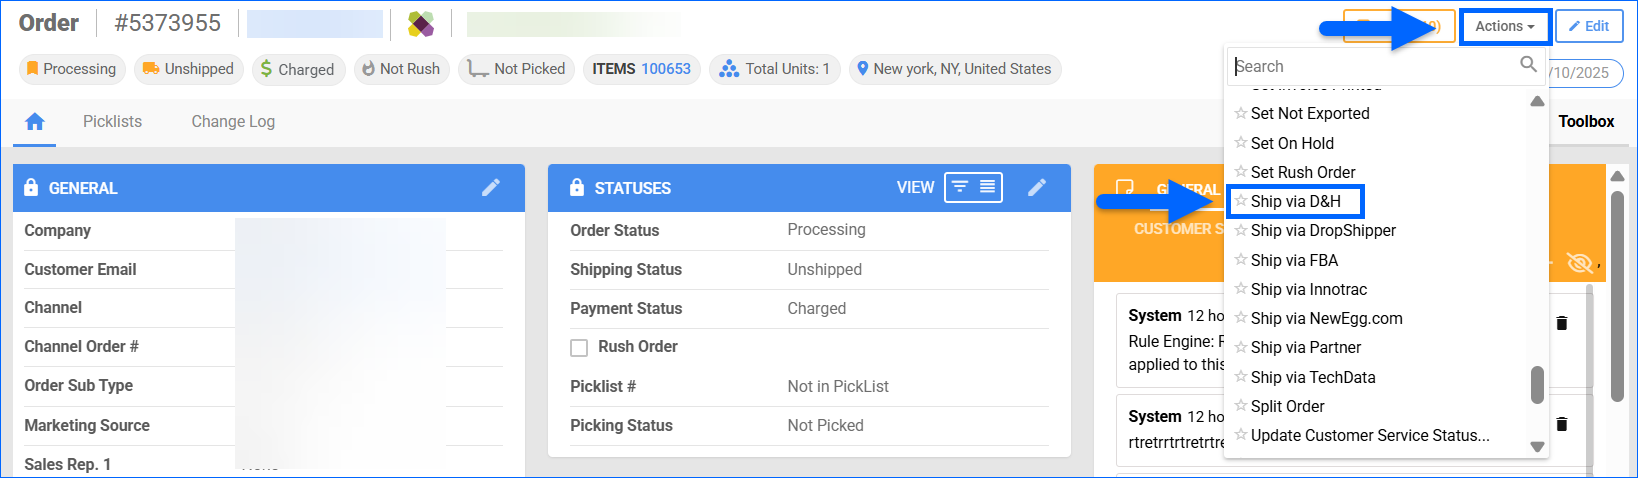Click the colorful channel logo icon in header
The height and width of the screenshot is (478, 1638).
[421, 24]
